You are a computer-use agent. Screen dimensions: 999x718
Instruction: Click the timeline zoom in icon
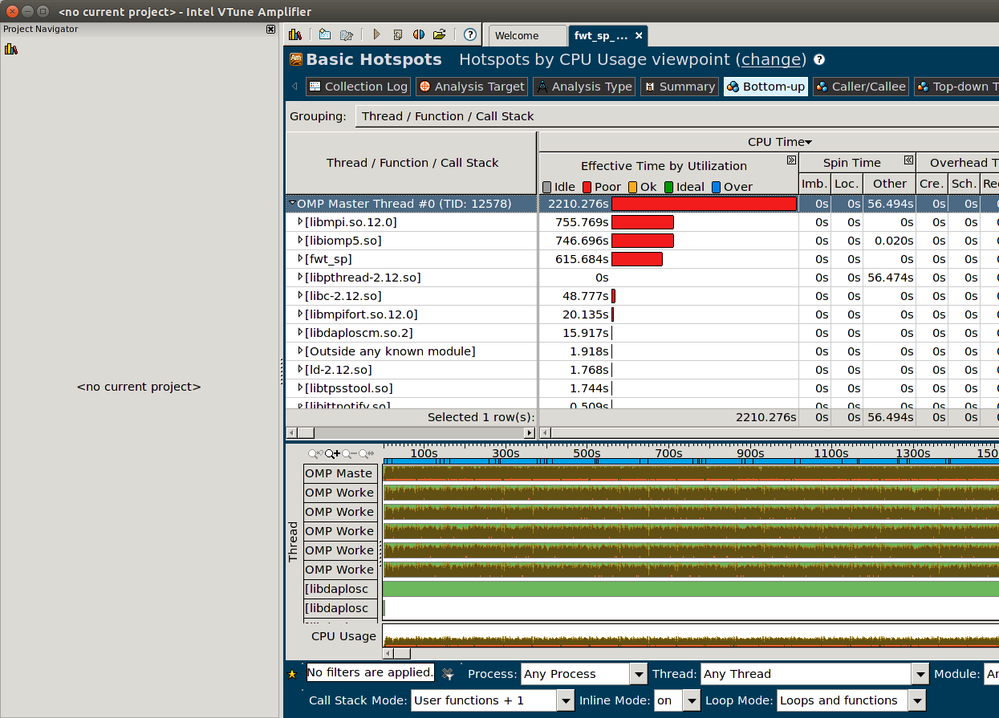[332, 454]
